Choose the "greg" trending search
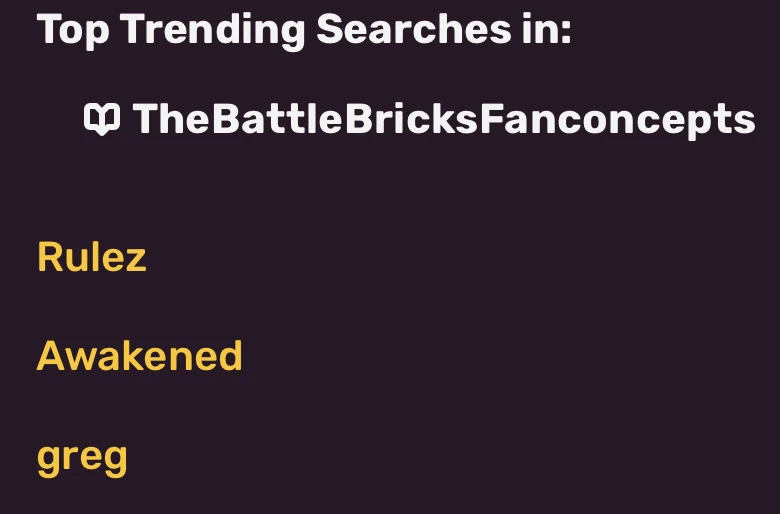The width and height of the screenshot is (780, 514). [x=82, y=457]
